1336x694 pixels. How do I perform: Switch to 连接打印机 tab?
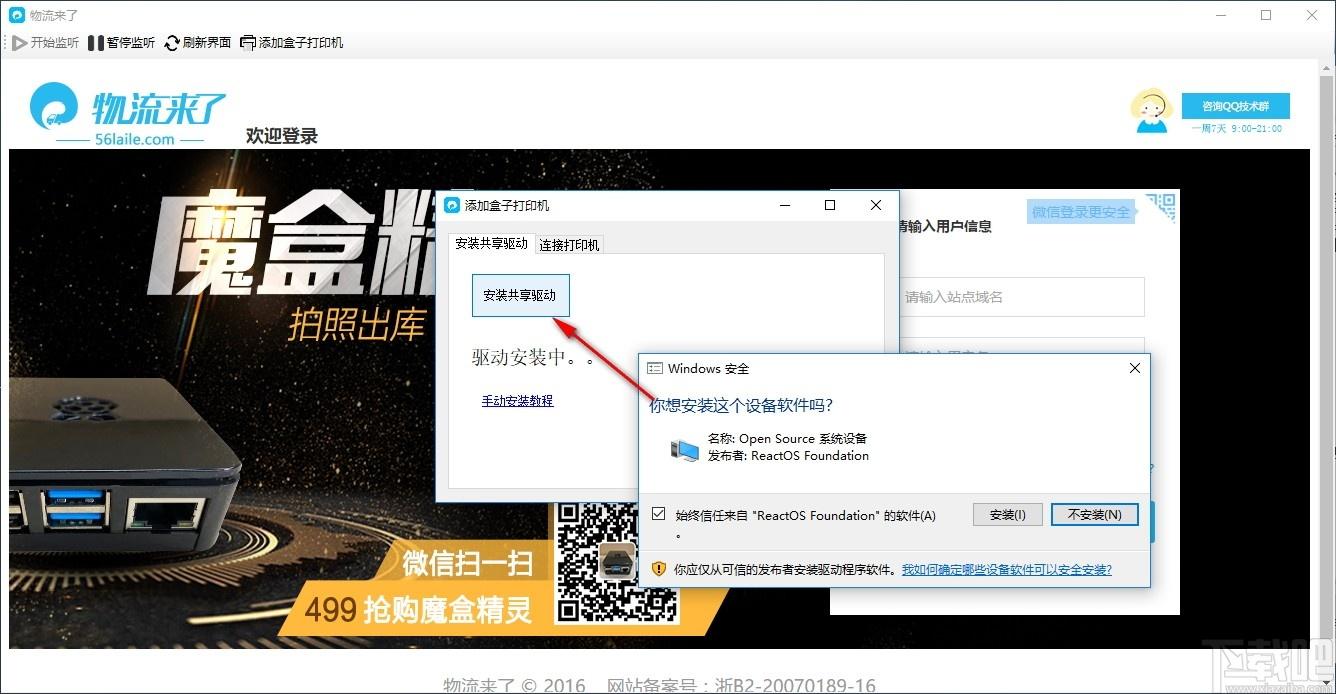point(569,245)
